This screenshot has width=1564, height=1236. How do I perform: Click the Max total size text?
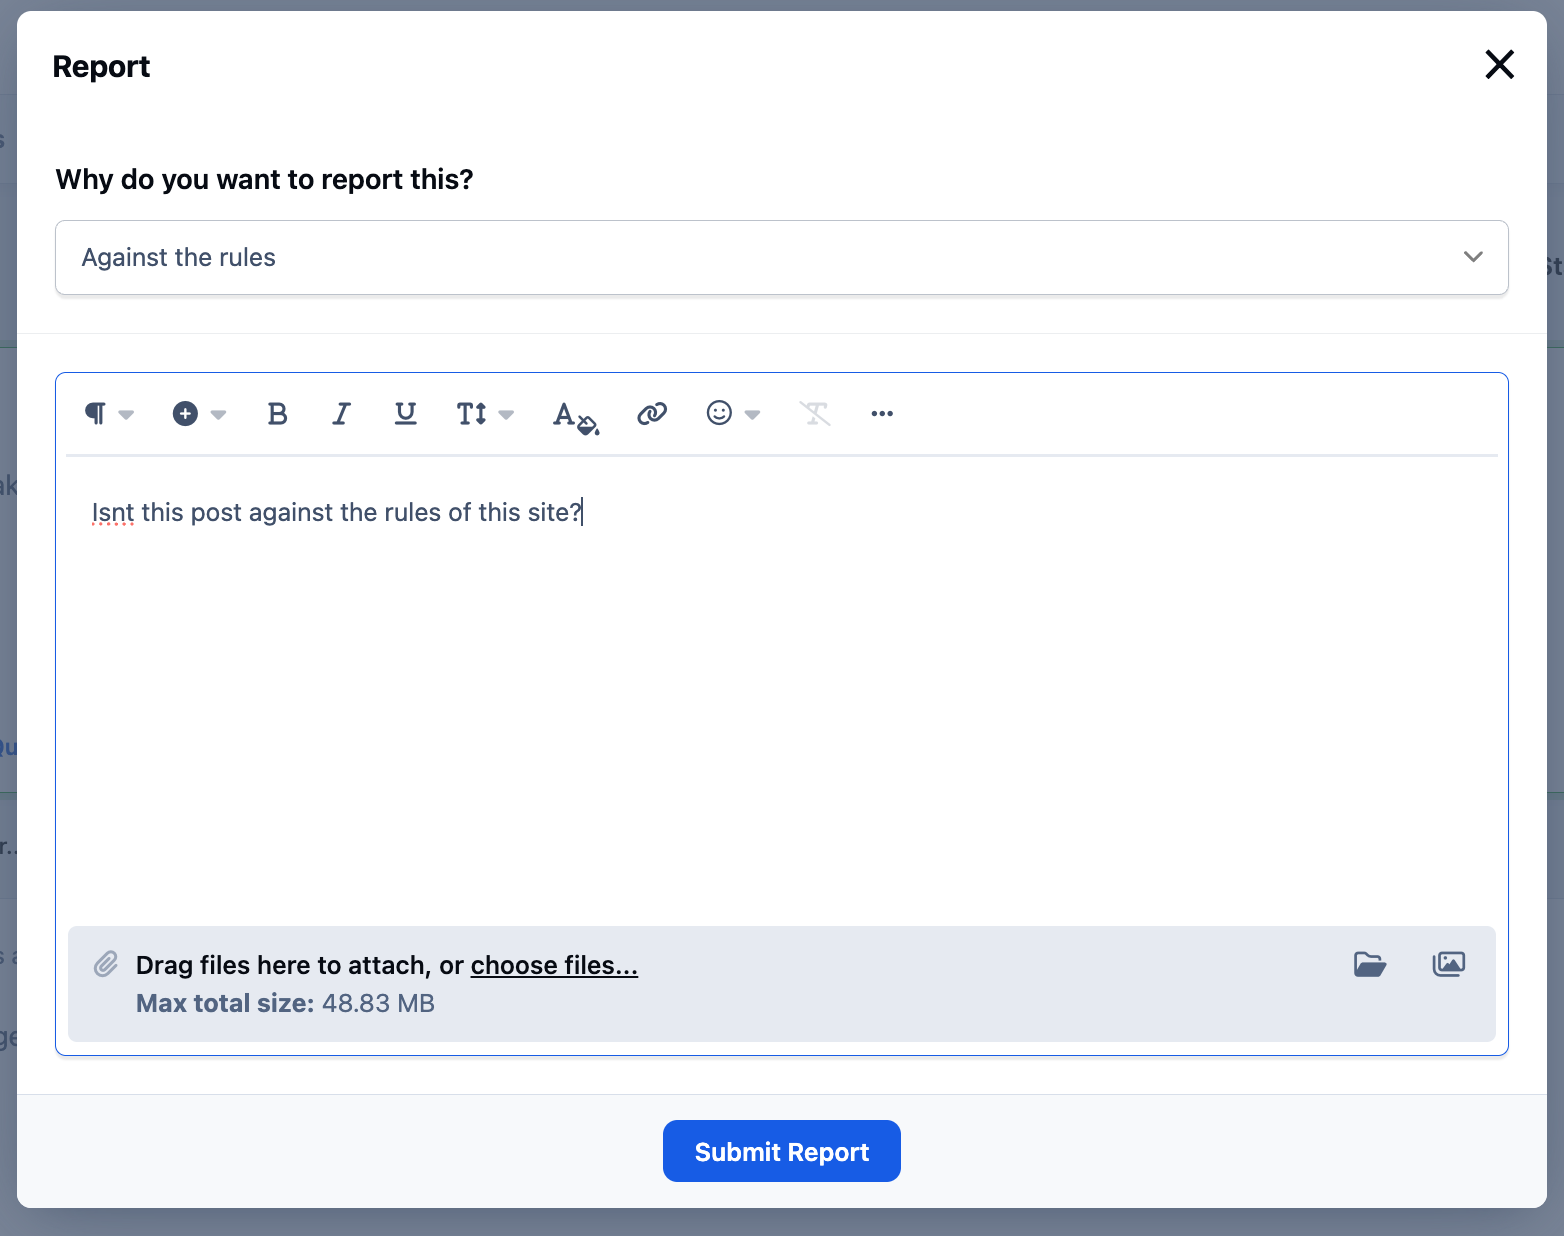click(x=285, y=1003)
